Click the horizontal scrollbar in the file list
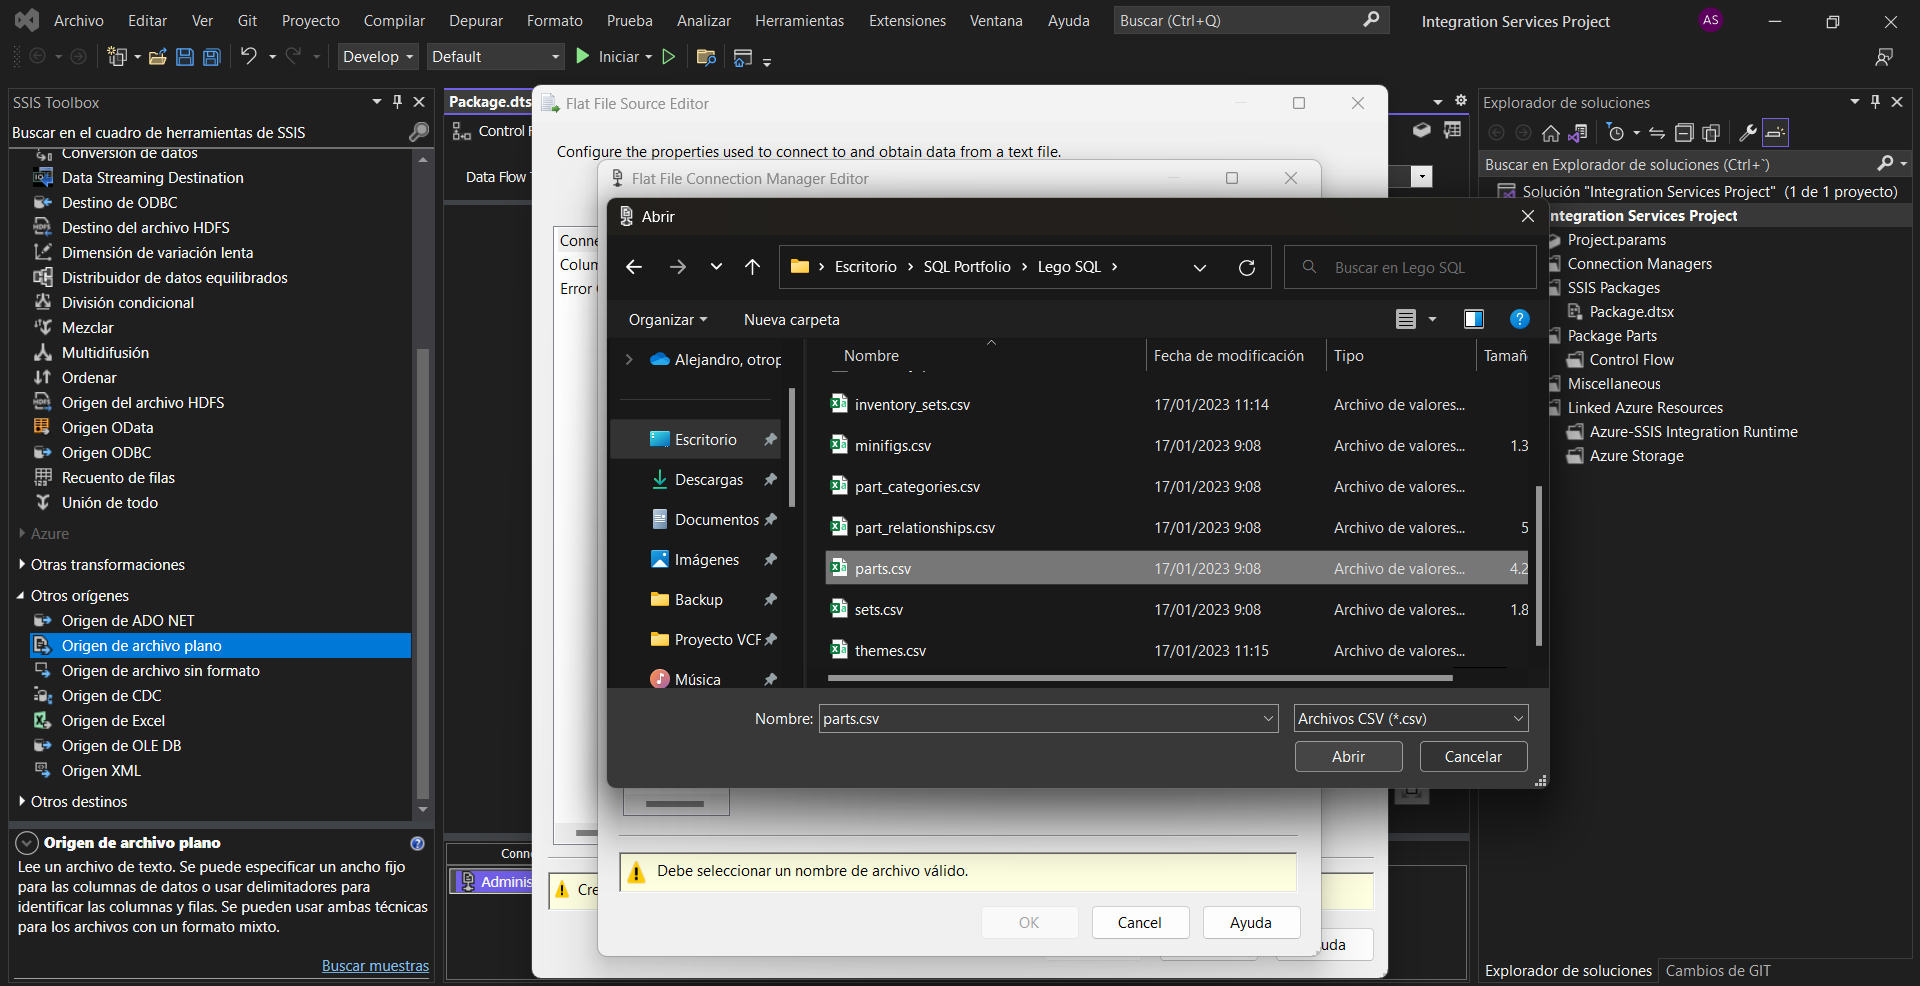This screenshot has width=1920, height=986. point(1140,678)
